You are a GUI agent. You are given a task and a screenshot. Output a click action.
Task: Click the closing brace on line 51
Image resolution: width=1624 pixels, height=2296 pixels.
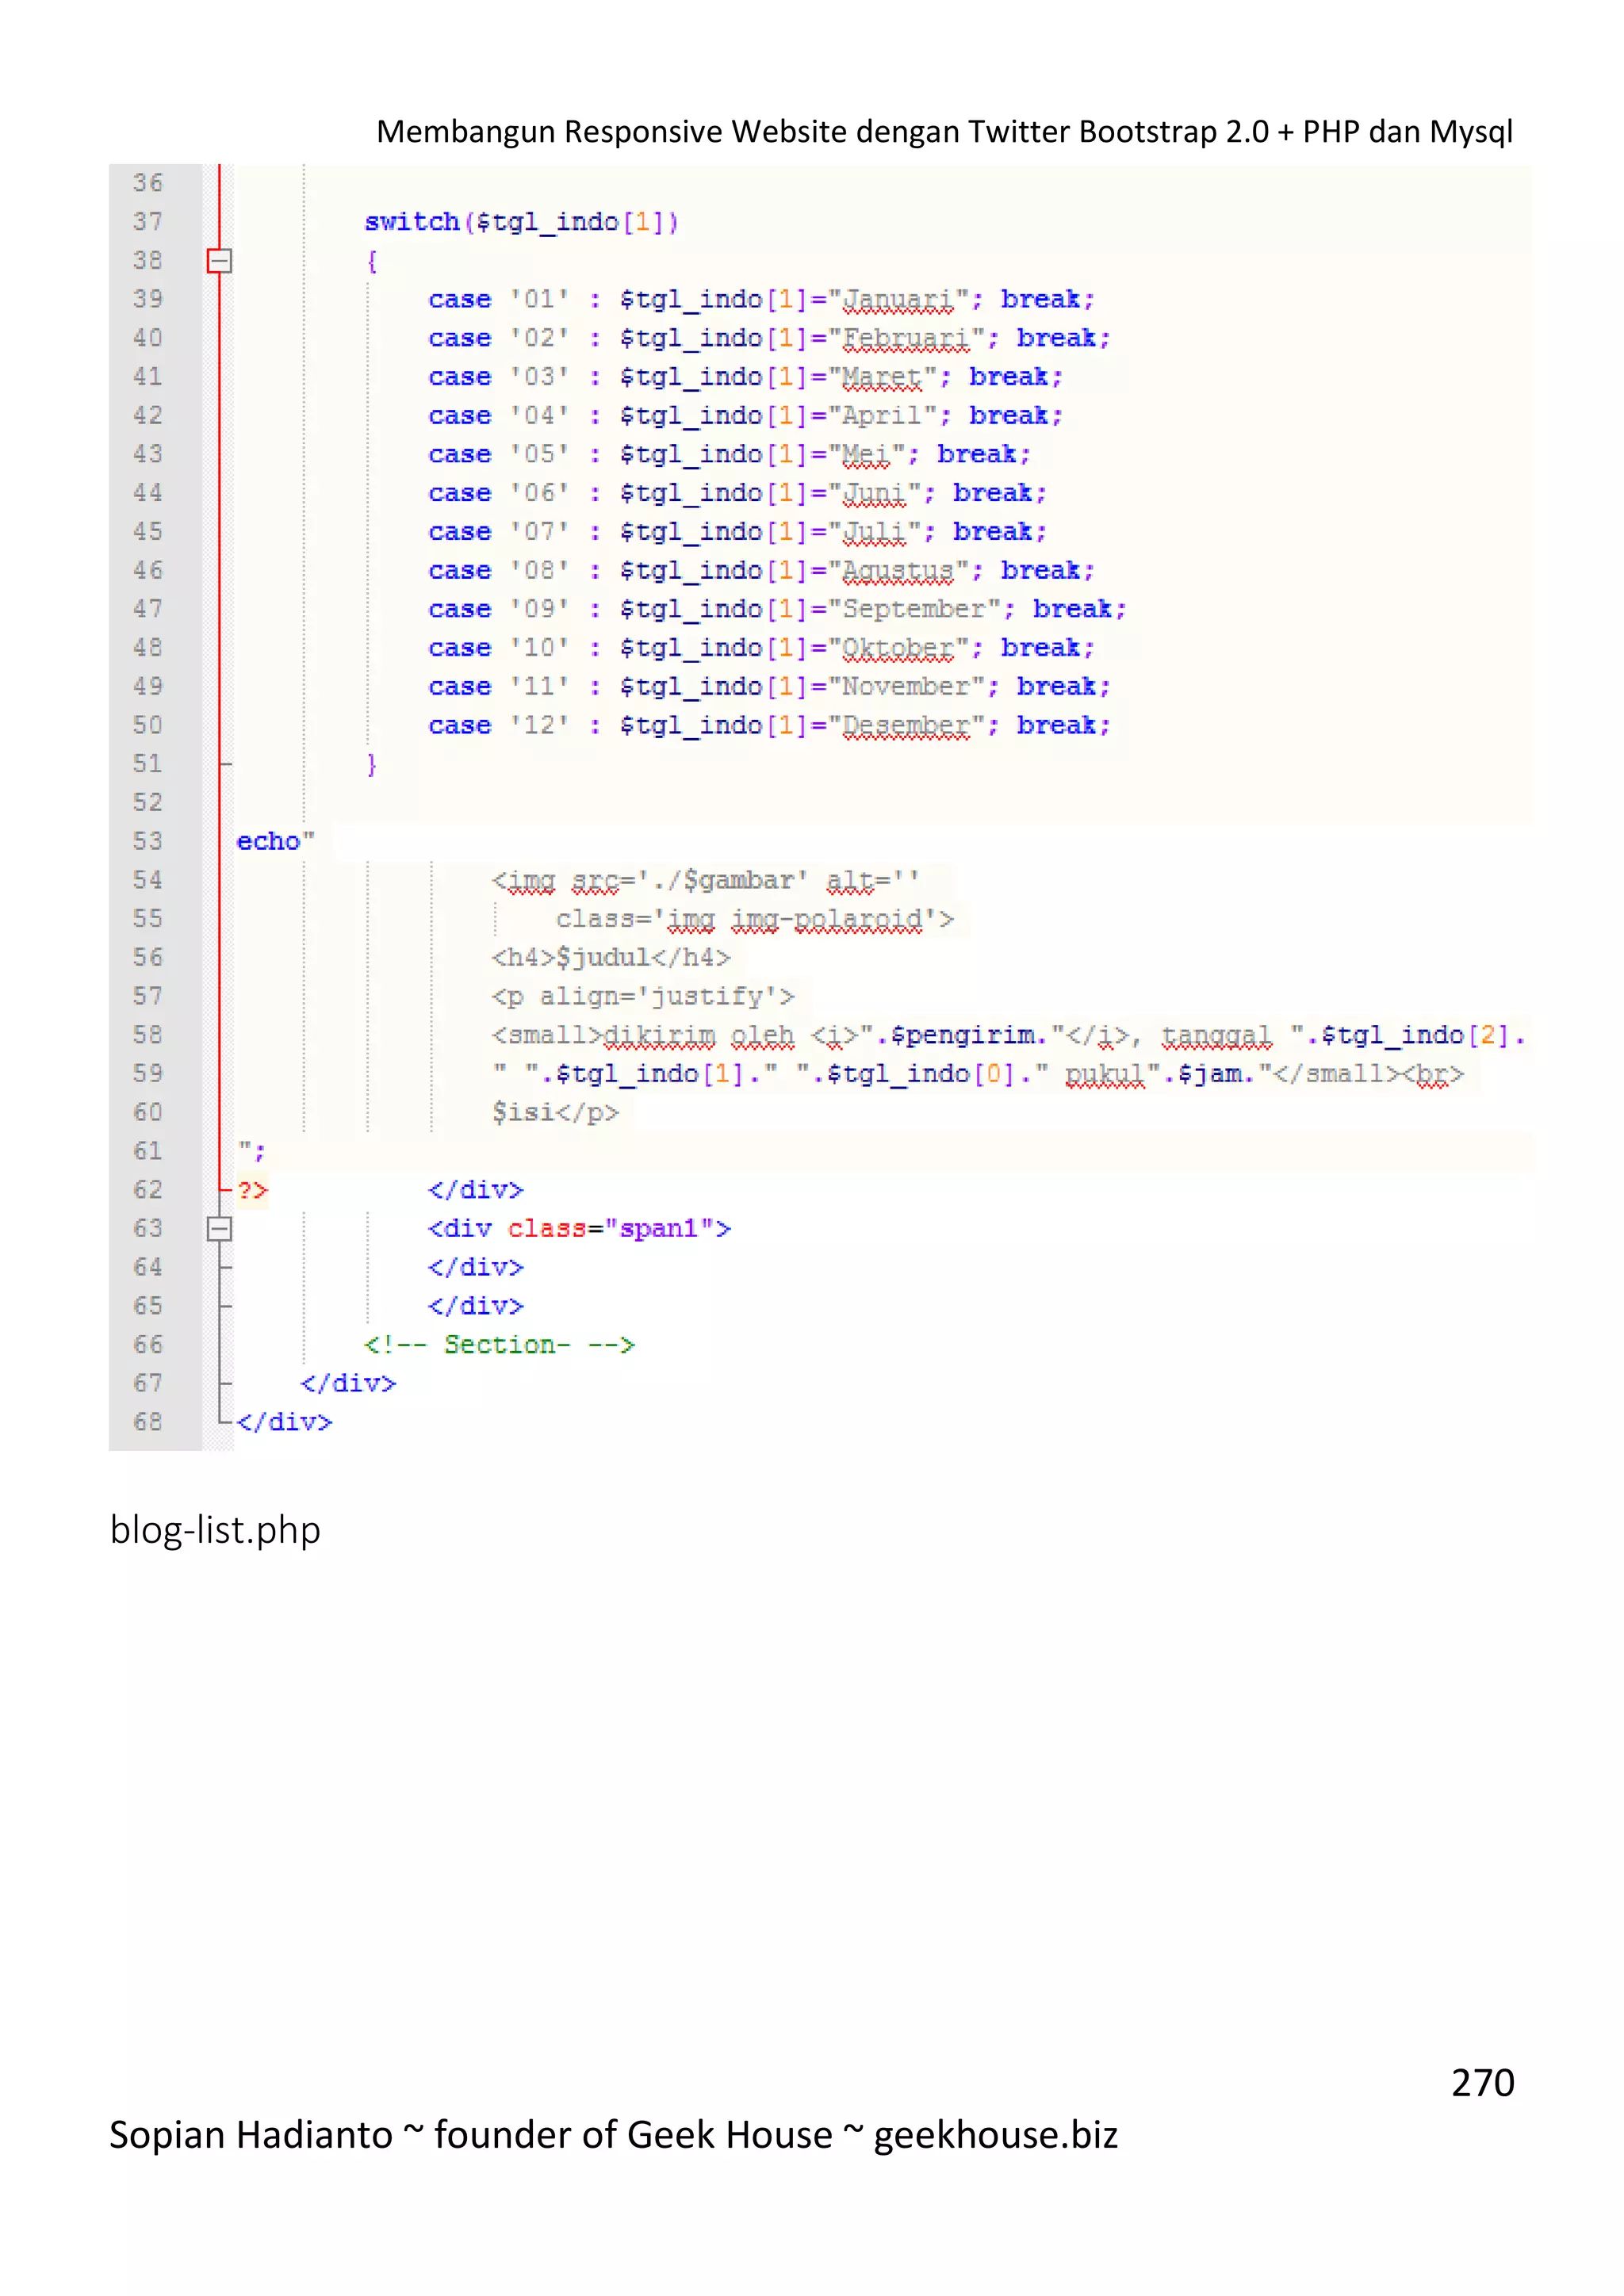371,765
